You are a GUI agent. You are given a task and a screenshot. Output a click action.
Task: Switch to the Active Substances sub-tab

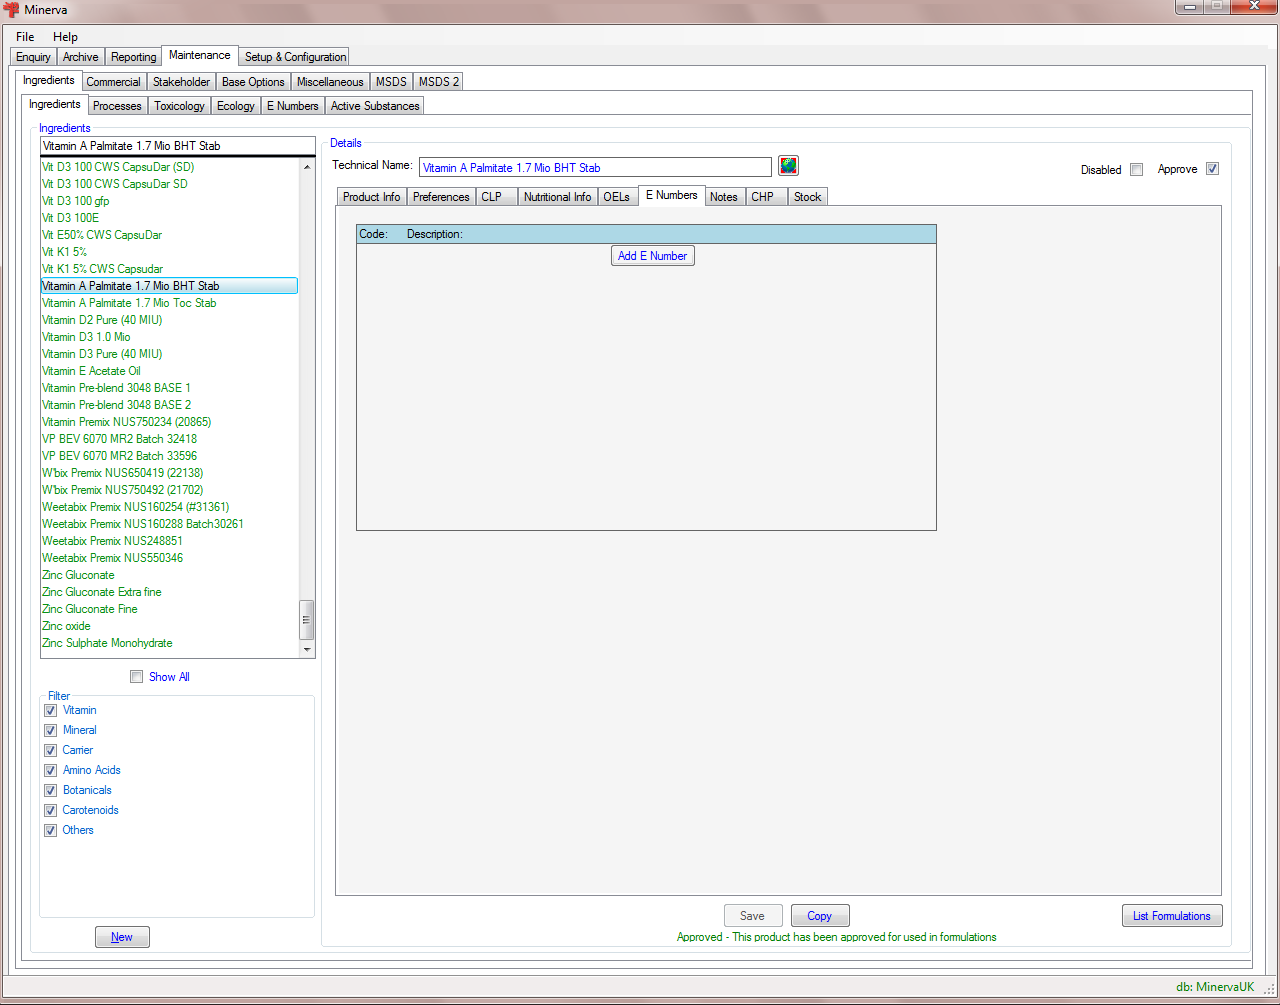click(x=375, y=106)
